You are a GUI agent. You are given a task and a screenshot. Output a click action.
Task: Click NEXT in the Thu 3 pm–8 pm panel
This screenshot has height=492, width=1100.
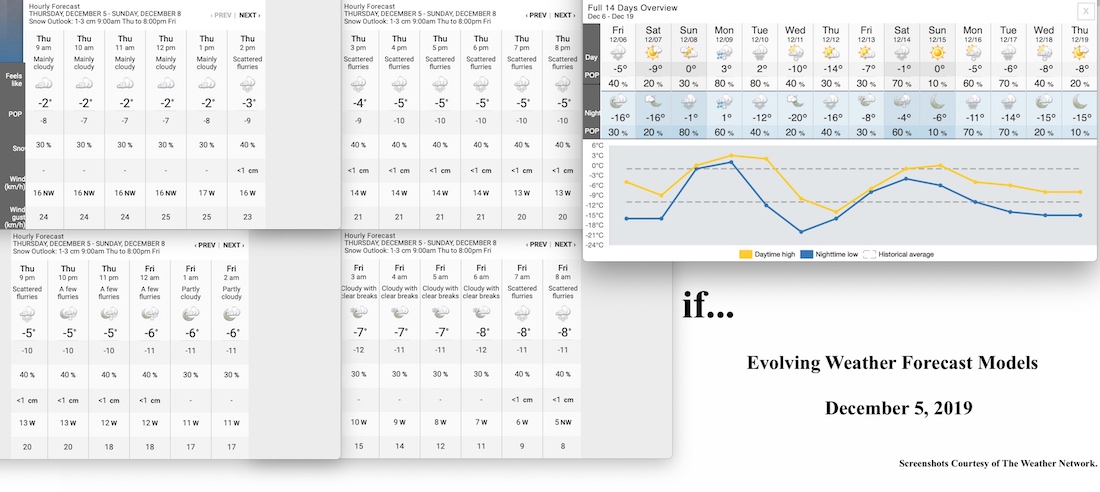tap(564, 15)
